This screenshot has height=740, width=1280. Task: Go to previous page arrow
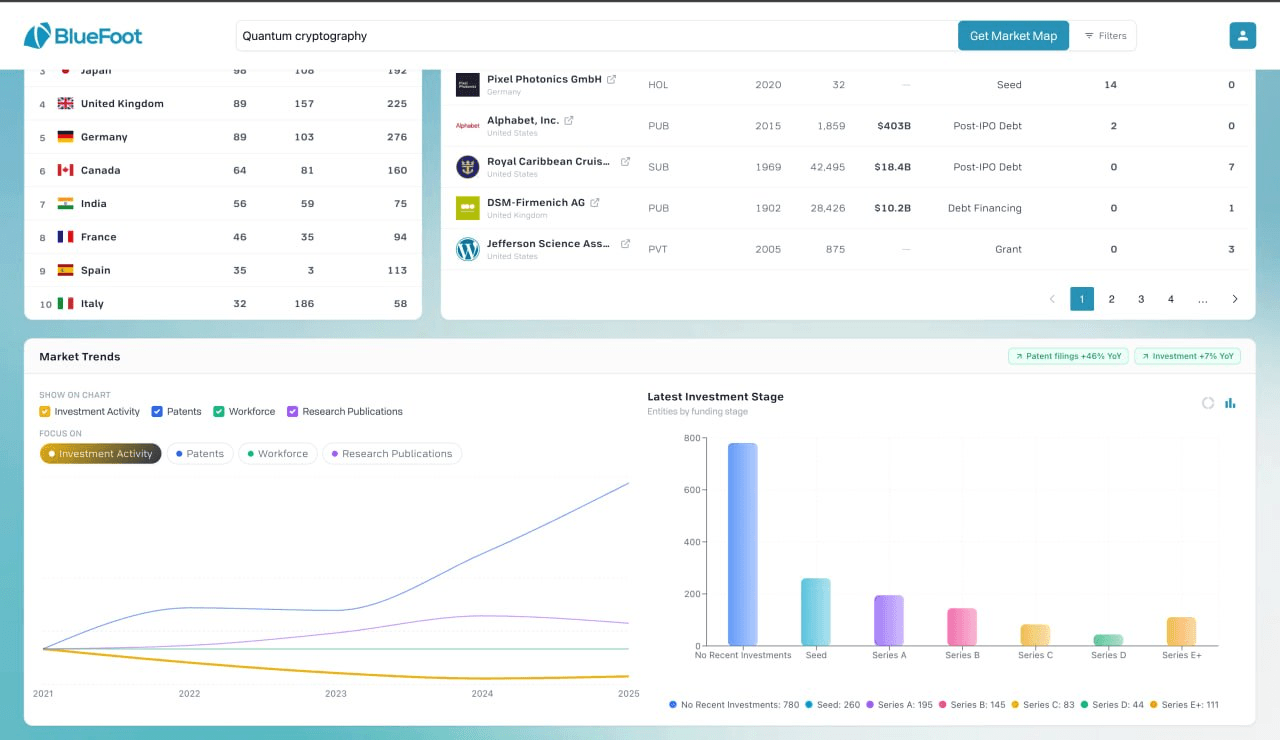click(x=1052, y=299)
